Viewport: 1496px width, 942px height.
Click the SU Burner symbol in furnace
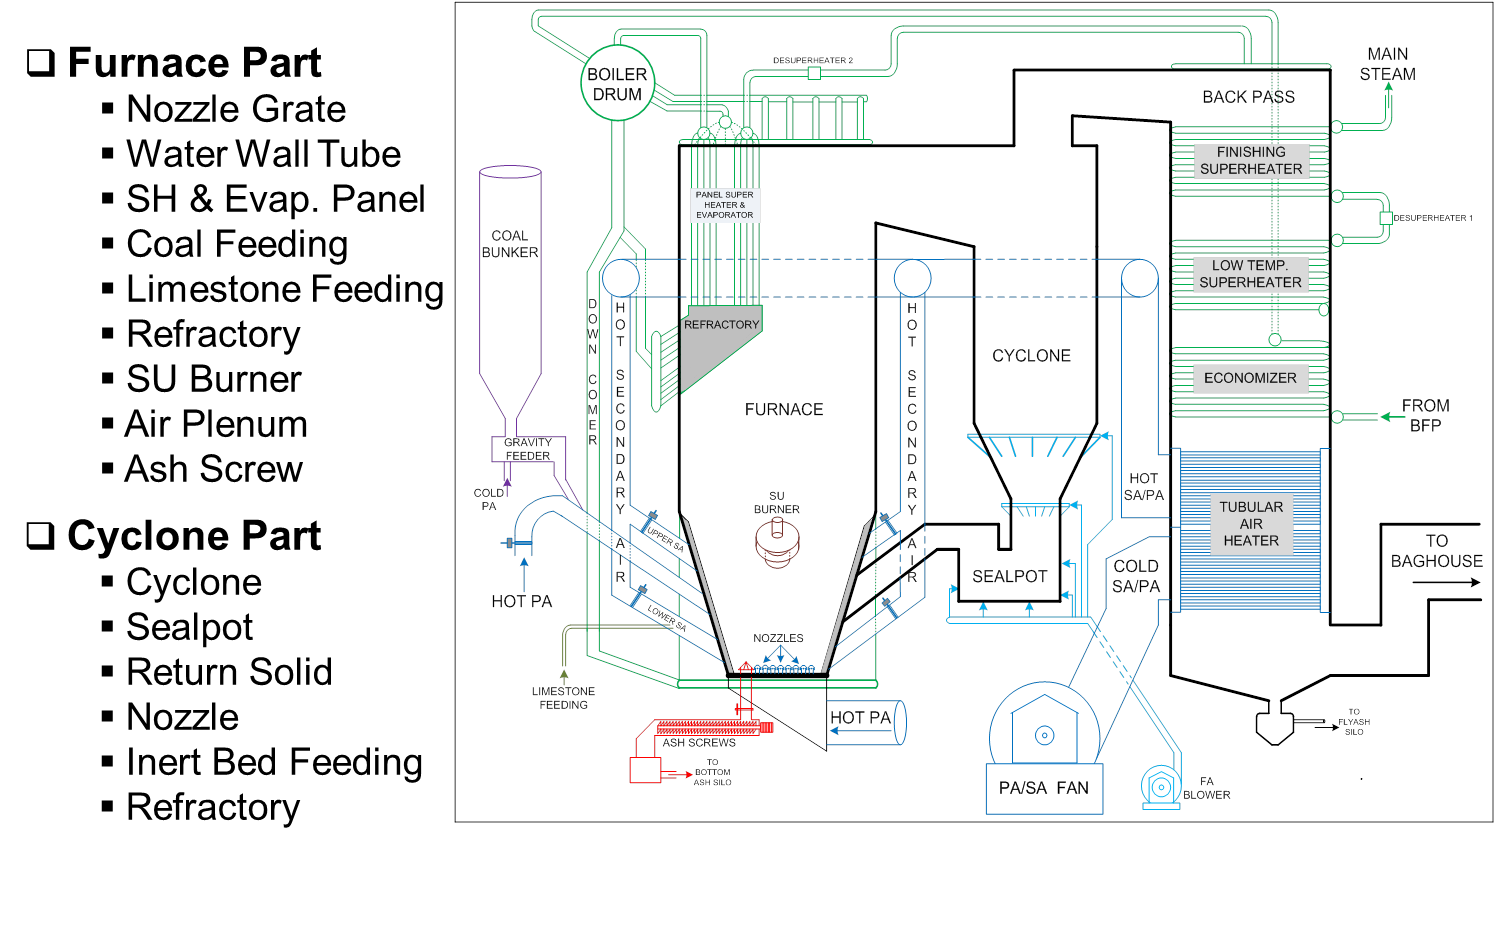[777, 543]
